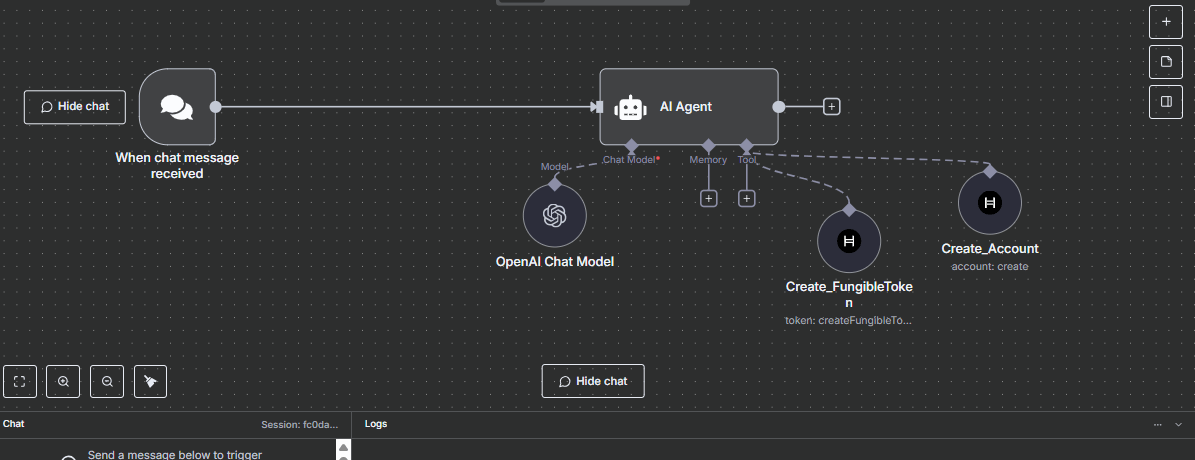This screenshot has width=1195, height=460.
Task: Add a Memory sub-node to AI Agent
Action: [x=708, y=199]
